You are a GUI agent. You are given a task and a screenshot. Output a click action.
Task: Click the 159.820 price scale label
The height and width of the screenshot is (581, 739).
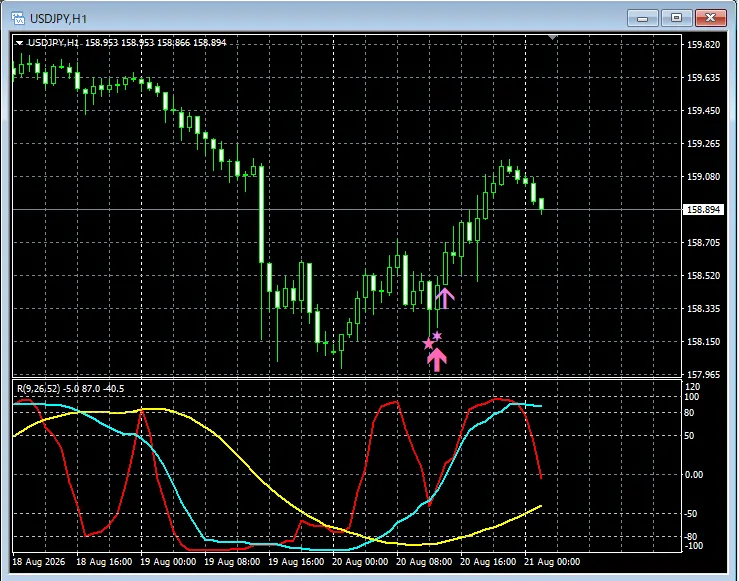[703, 45]
